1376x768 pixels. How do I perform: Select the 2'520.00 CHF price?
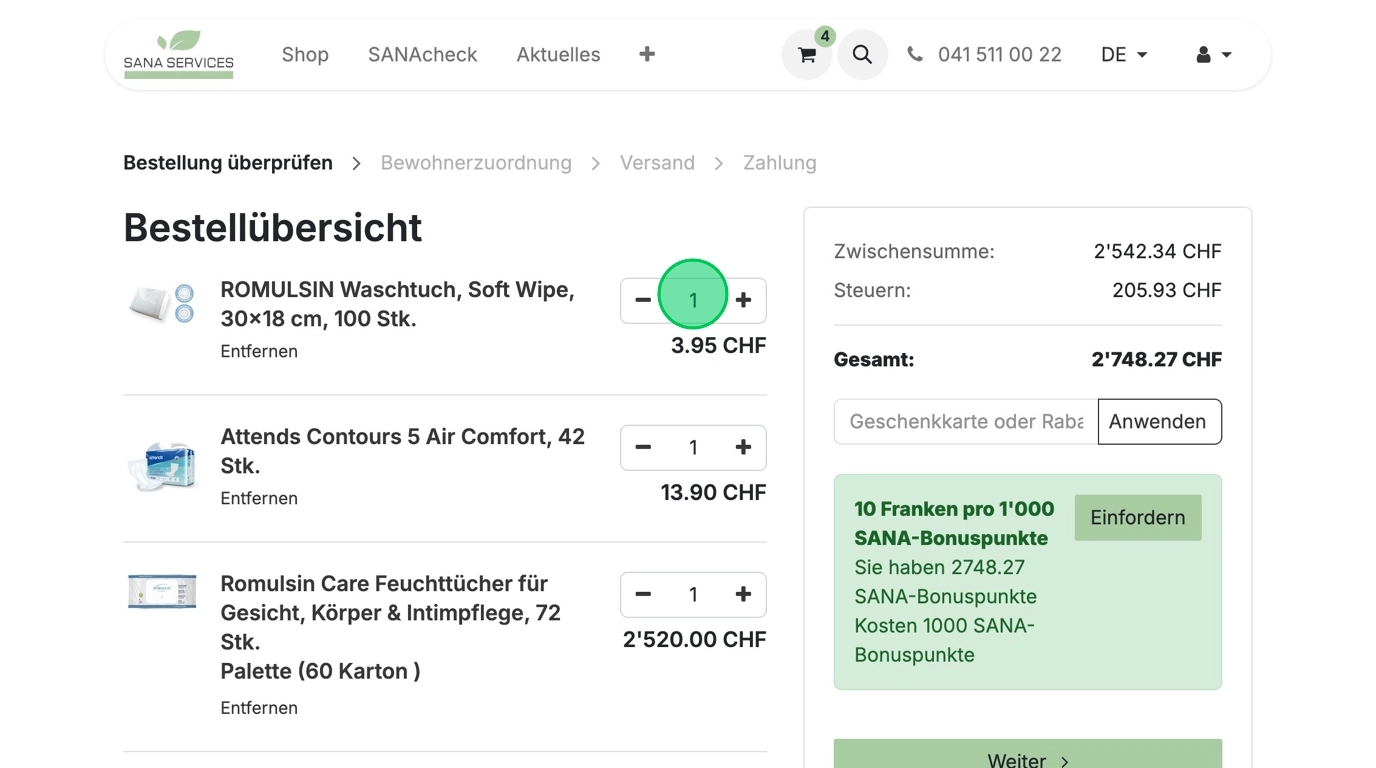click(x=694, y=640)
